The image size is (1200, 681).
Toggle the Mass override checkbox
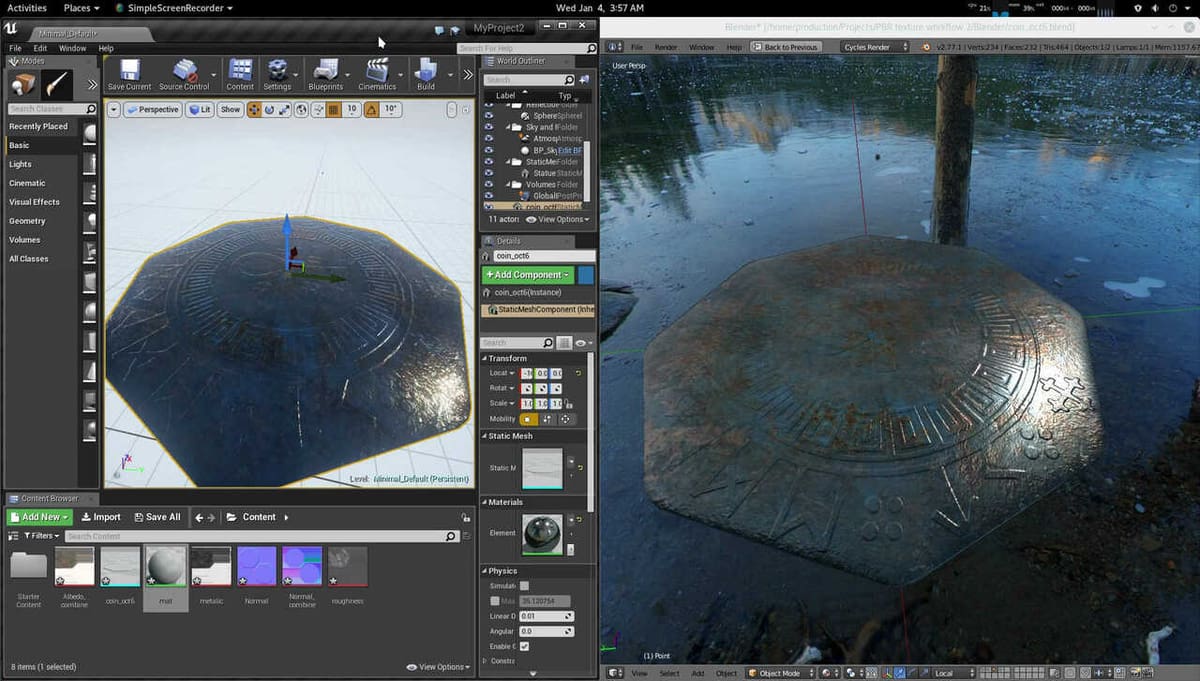point(495,601)
